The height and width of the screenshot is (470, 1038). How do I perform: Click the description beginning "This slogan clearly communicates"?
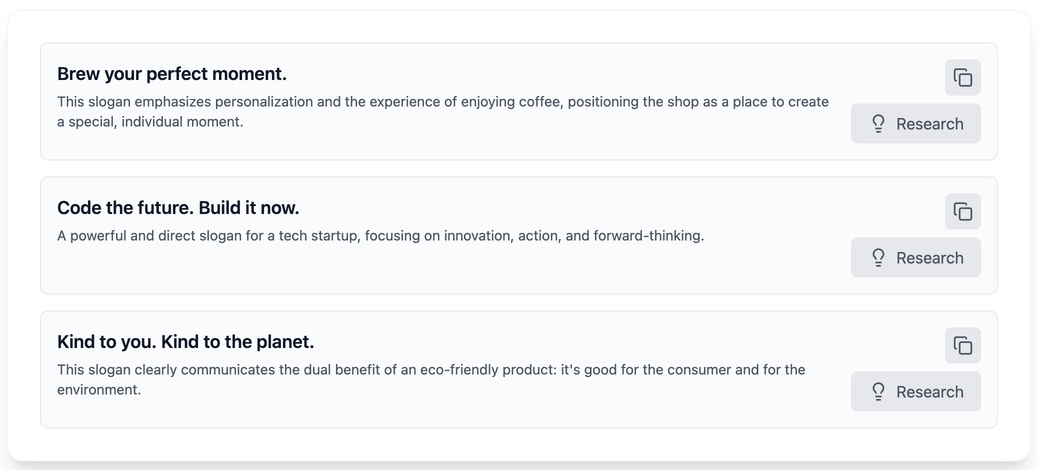pyautogui.click(x=431, y=379)
